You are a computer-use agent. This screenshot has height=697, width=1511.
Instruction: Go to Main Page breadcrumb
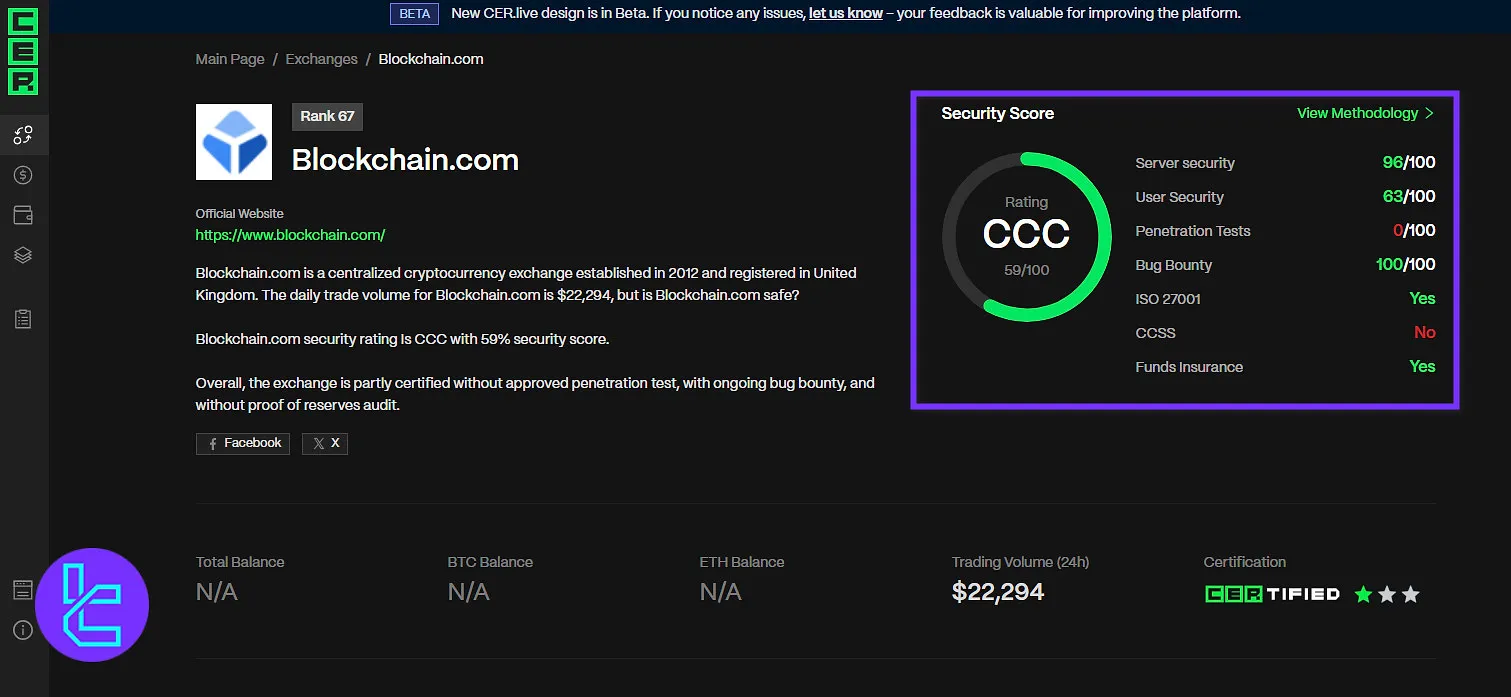click(x=230, y=59)
